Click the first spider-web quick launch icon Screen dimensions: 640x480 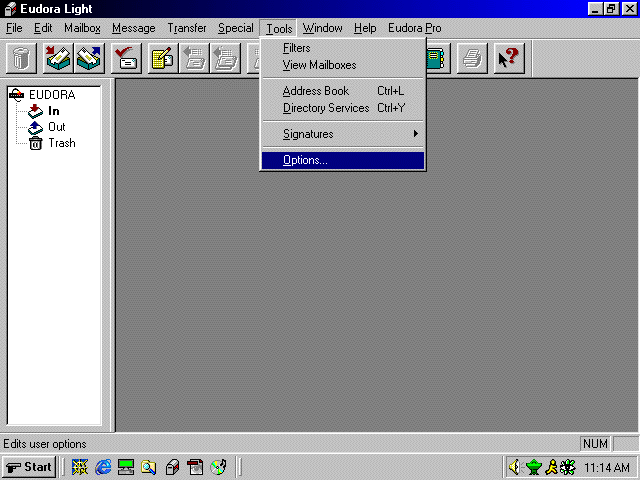80,467
